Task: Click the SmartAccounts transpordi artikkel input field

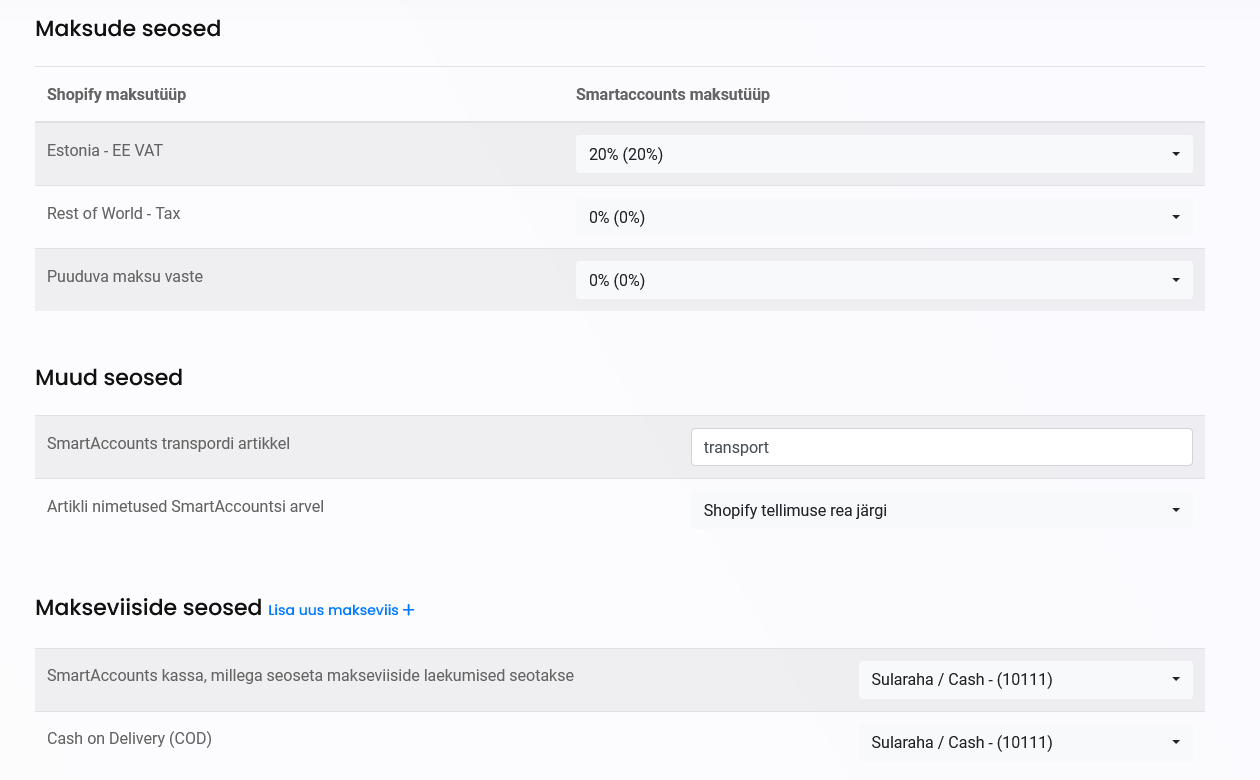Action: [x=941, y=447]
